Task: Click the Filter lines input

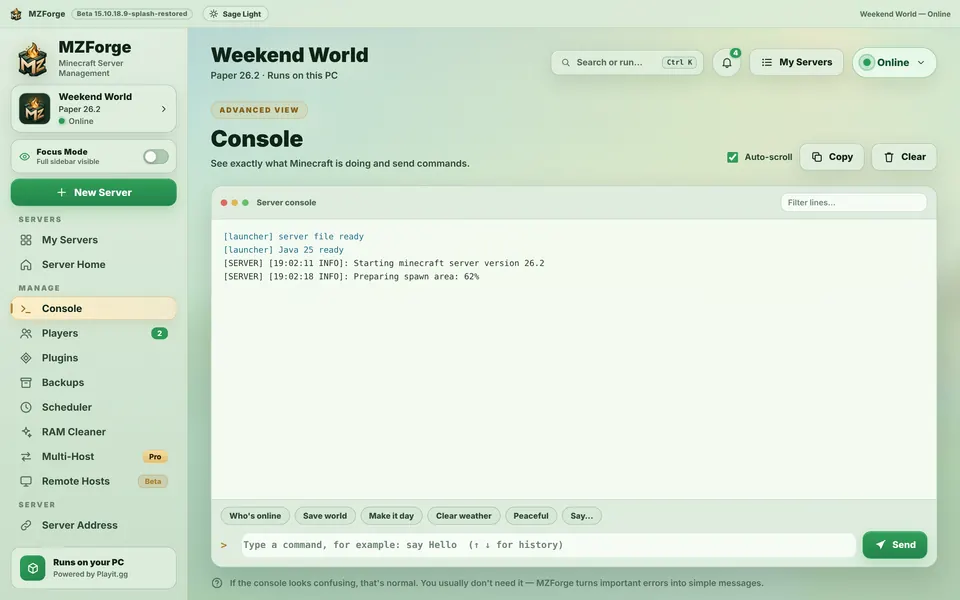Action: tap(853, 203)
